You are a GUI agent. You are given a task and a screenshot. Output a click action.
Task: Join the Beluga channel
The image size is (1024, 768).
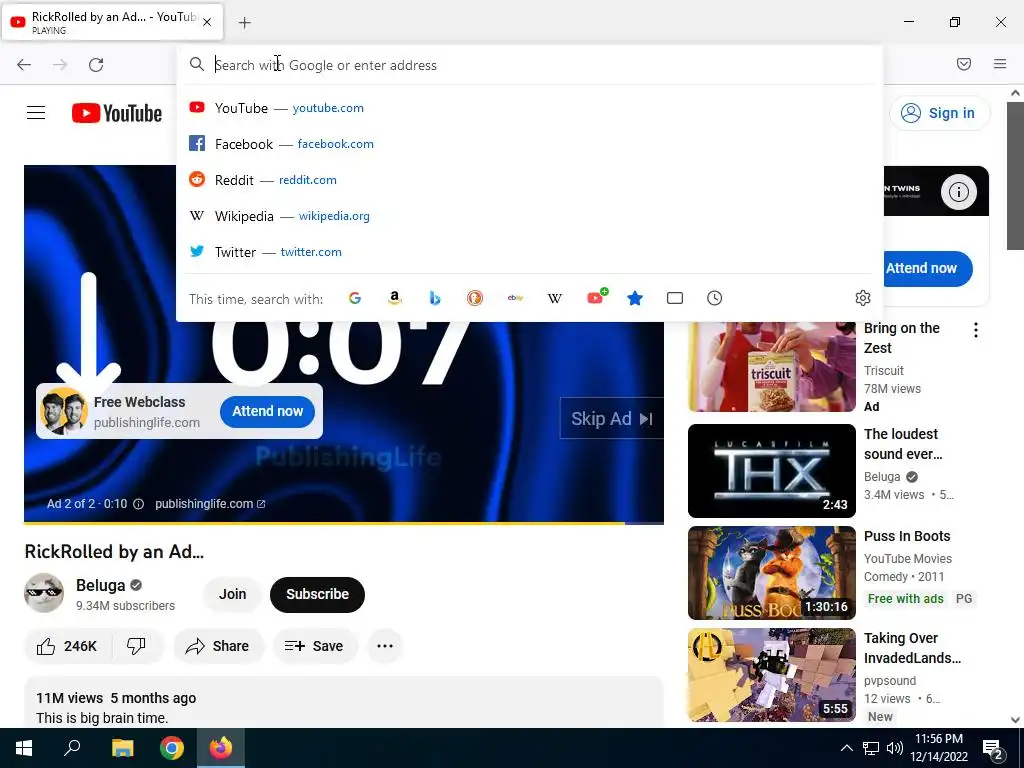(232, 594)
